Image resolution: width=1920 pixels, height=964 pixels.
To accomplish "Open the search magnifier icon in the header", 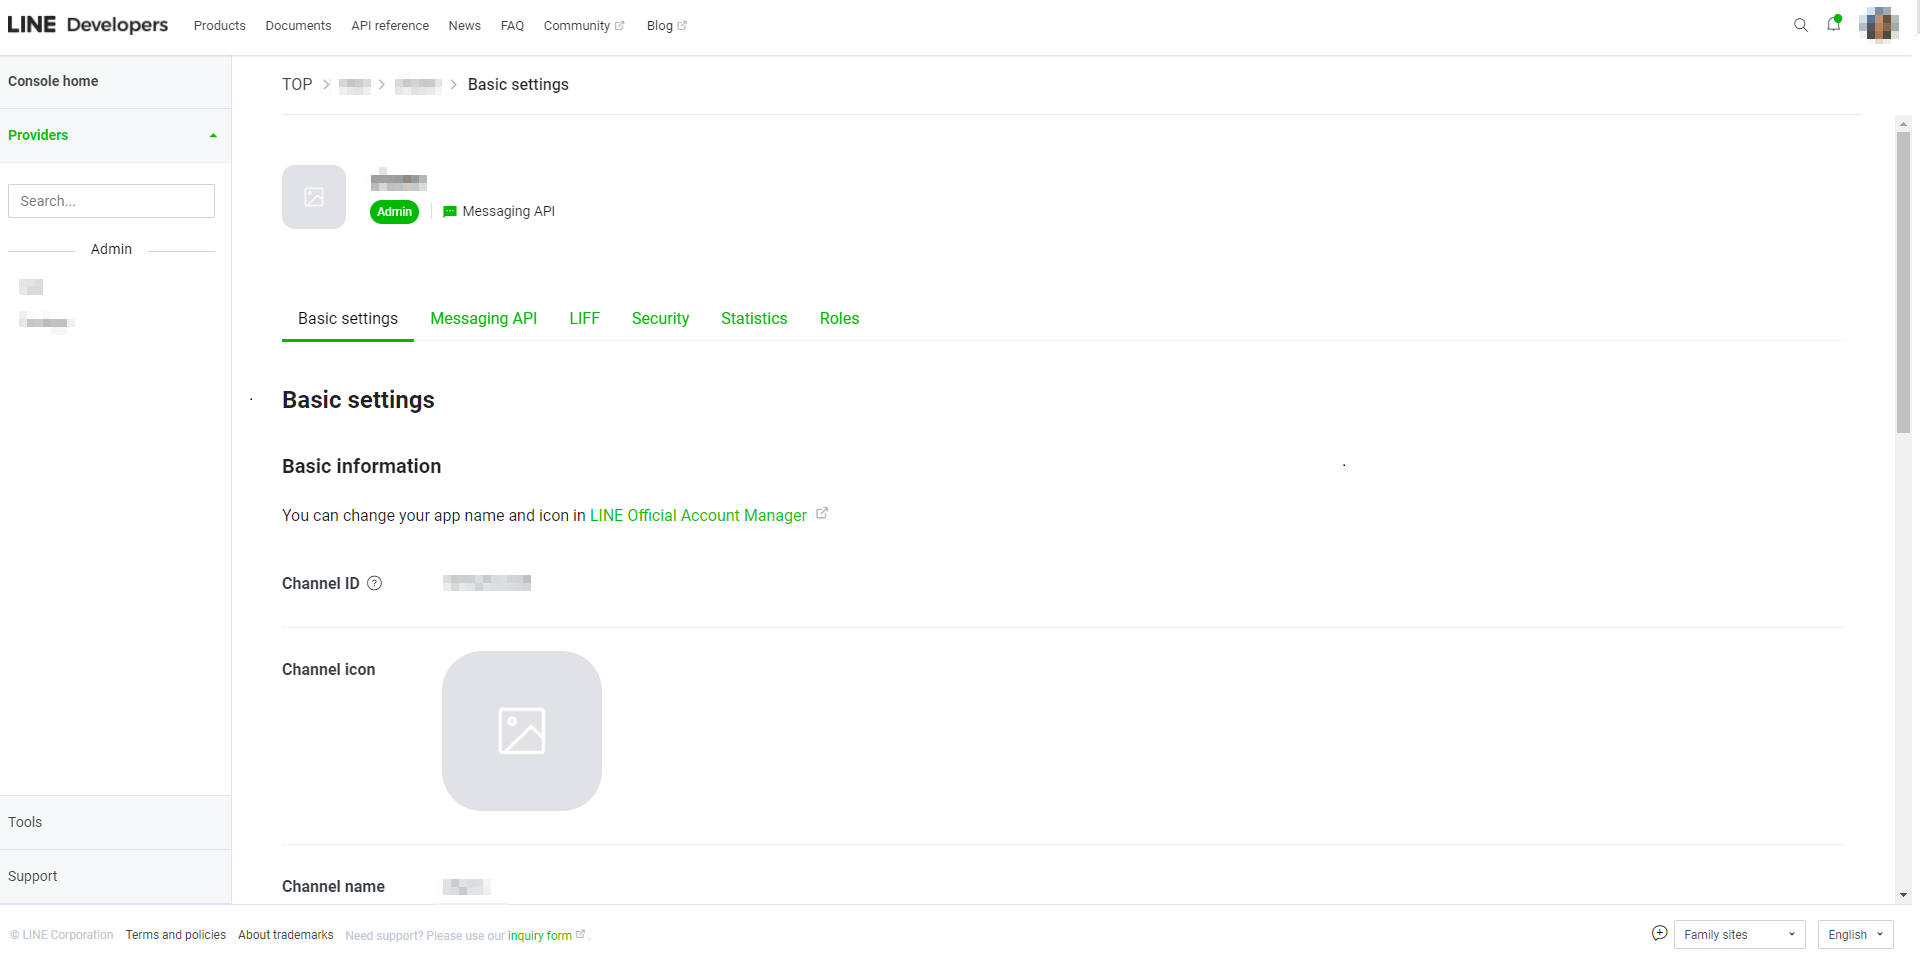I will pos(1801,25).
